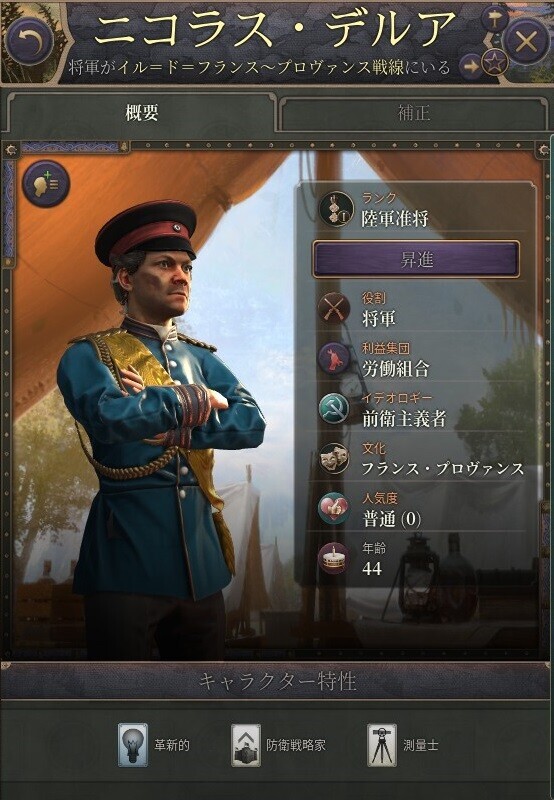Click the back arrow button
Screen dimensions: 554x800
coord(29,41)
